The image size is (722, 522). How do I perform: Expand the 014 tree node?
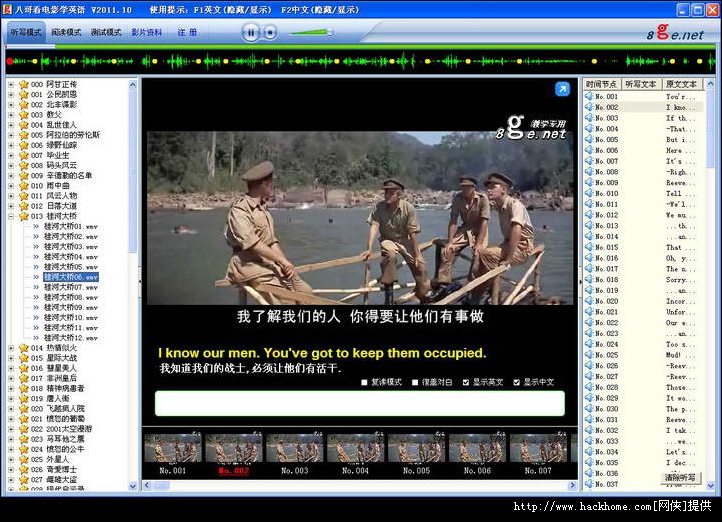click(11, 348)
